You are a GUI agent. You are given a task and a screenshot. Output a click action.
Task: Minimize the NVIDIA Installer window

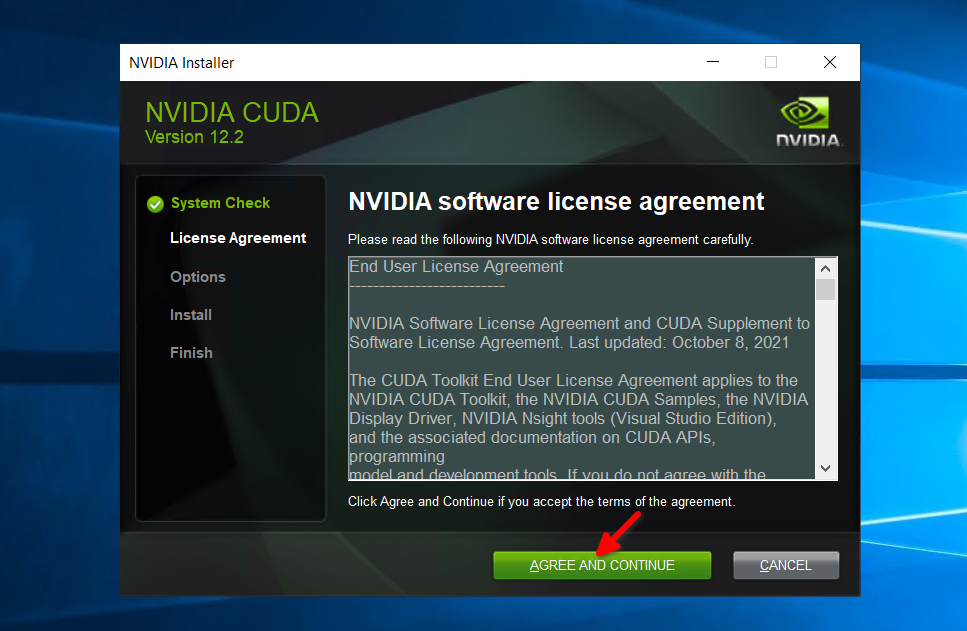coord(713,62)
